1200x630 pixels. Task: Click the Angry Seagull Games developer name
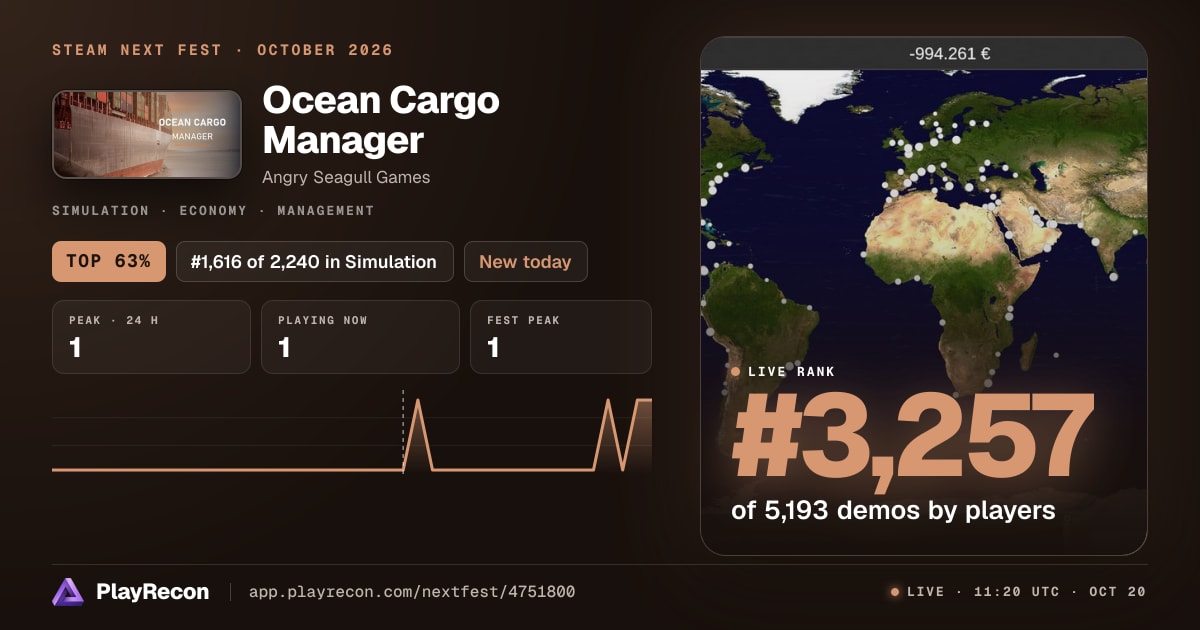[346, 177]
